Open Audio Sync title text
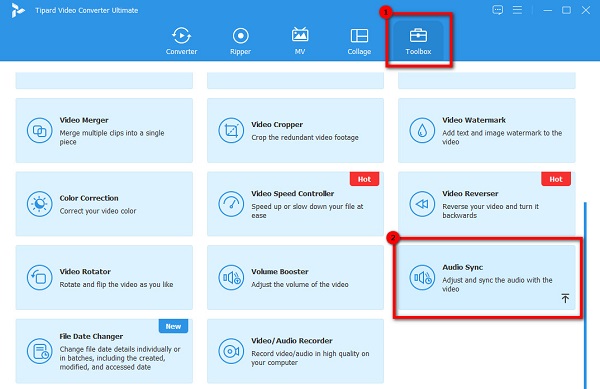This screenshot has width=600, height=389. pos(462,267)
